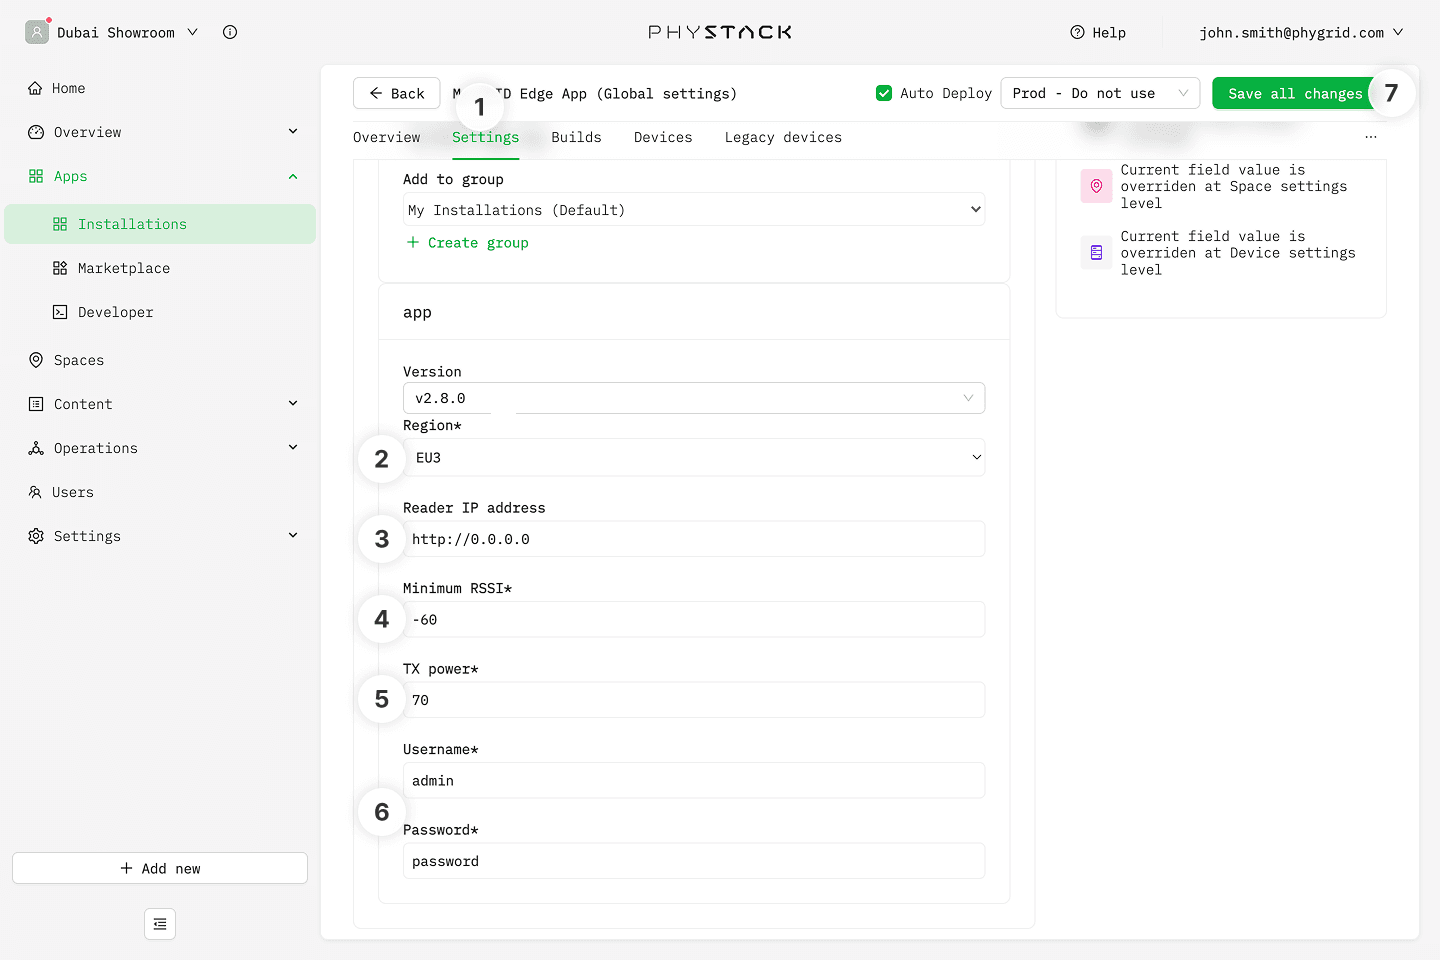
Task: Click the pink Space settings override icon
Action: 1096,186
